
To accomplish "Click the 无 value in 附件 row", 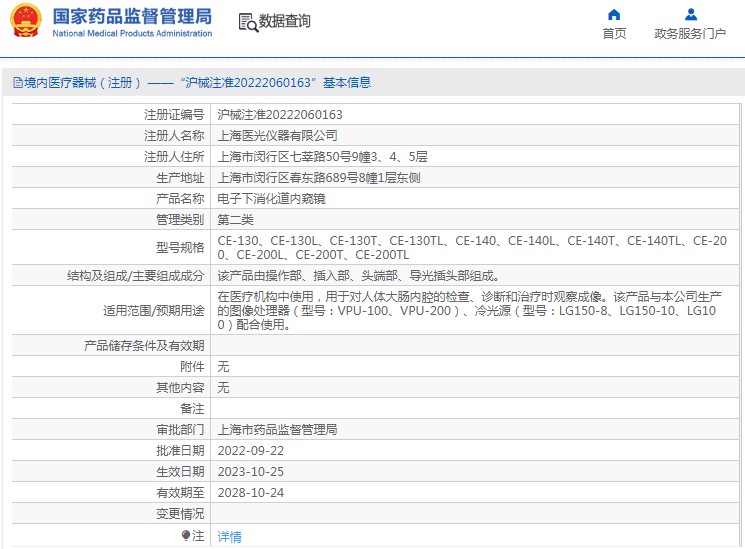I will point(223,366).
